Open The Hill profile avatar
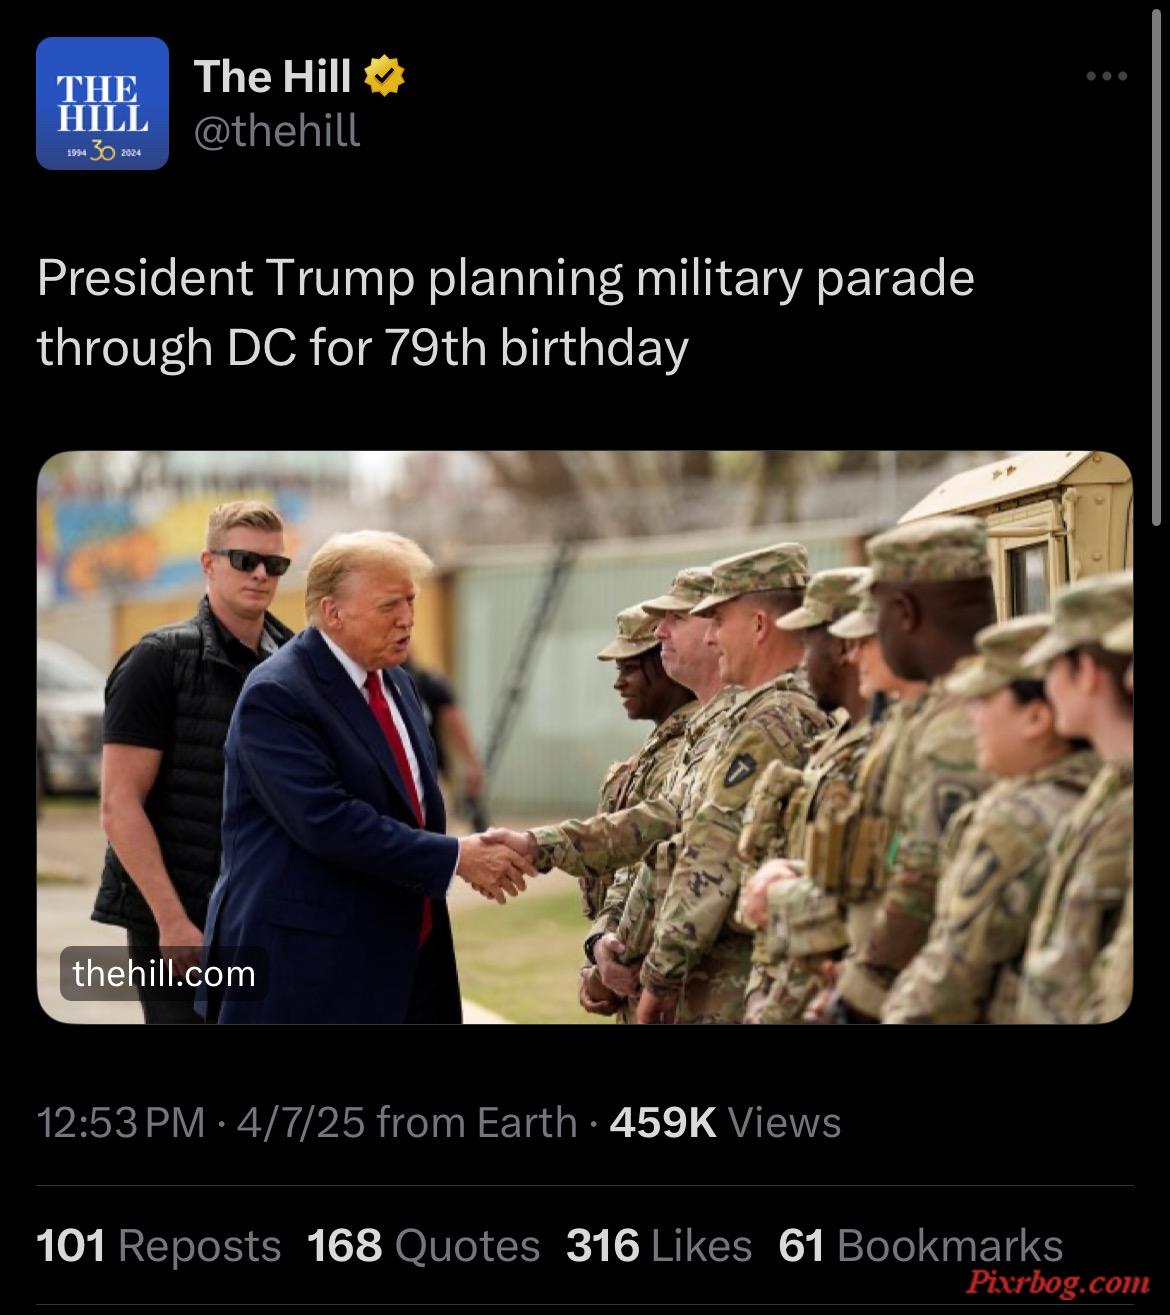The height and width of the screenshot is (1315, 1170). [102, 103]
